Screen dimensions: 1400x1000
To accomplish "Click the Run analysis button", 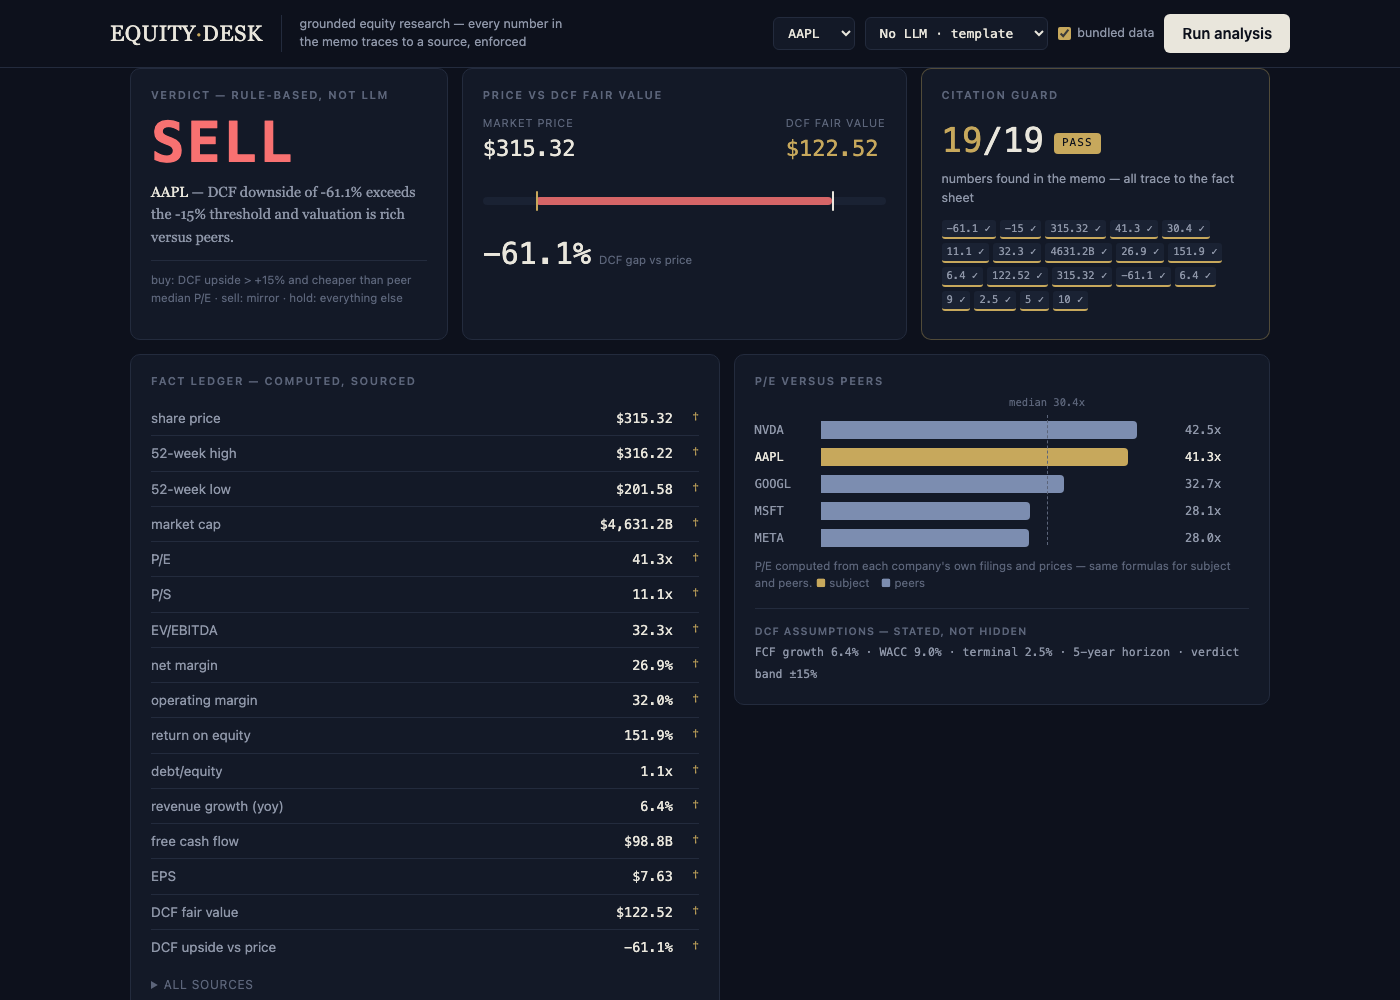I will 1227,33.
